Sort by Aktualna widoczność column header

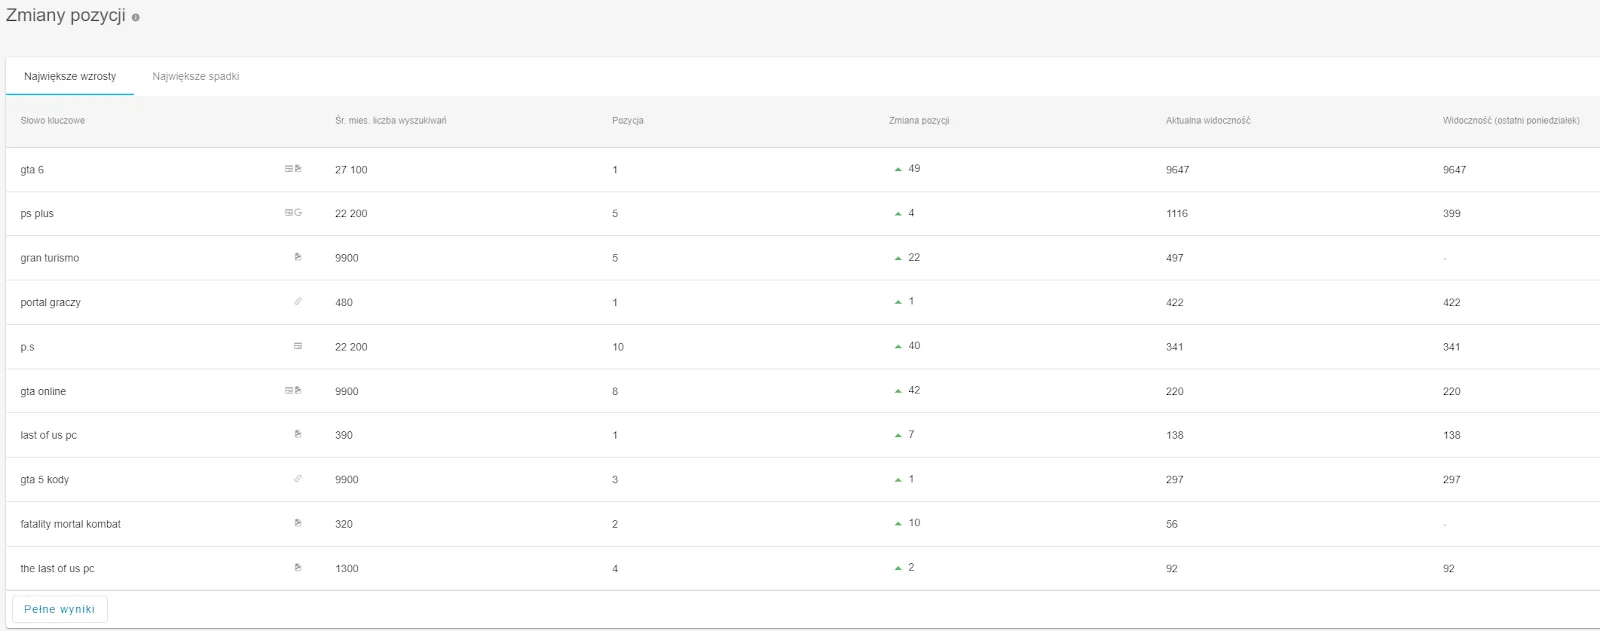1208,121
